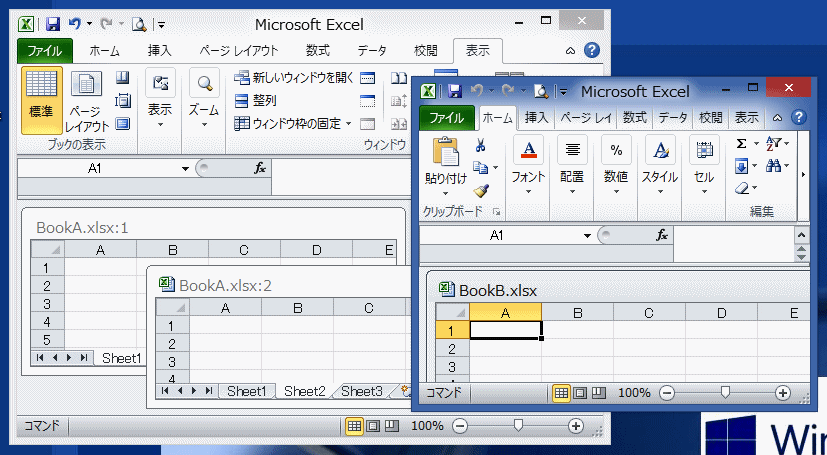
Task: Select cell A1 in BookB.xlsx
Action: click(505, 331)
